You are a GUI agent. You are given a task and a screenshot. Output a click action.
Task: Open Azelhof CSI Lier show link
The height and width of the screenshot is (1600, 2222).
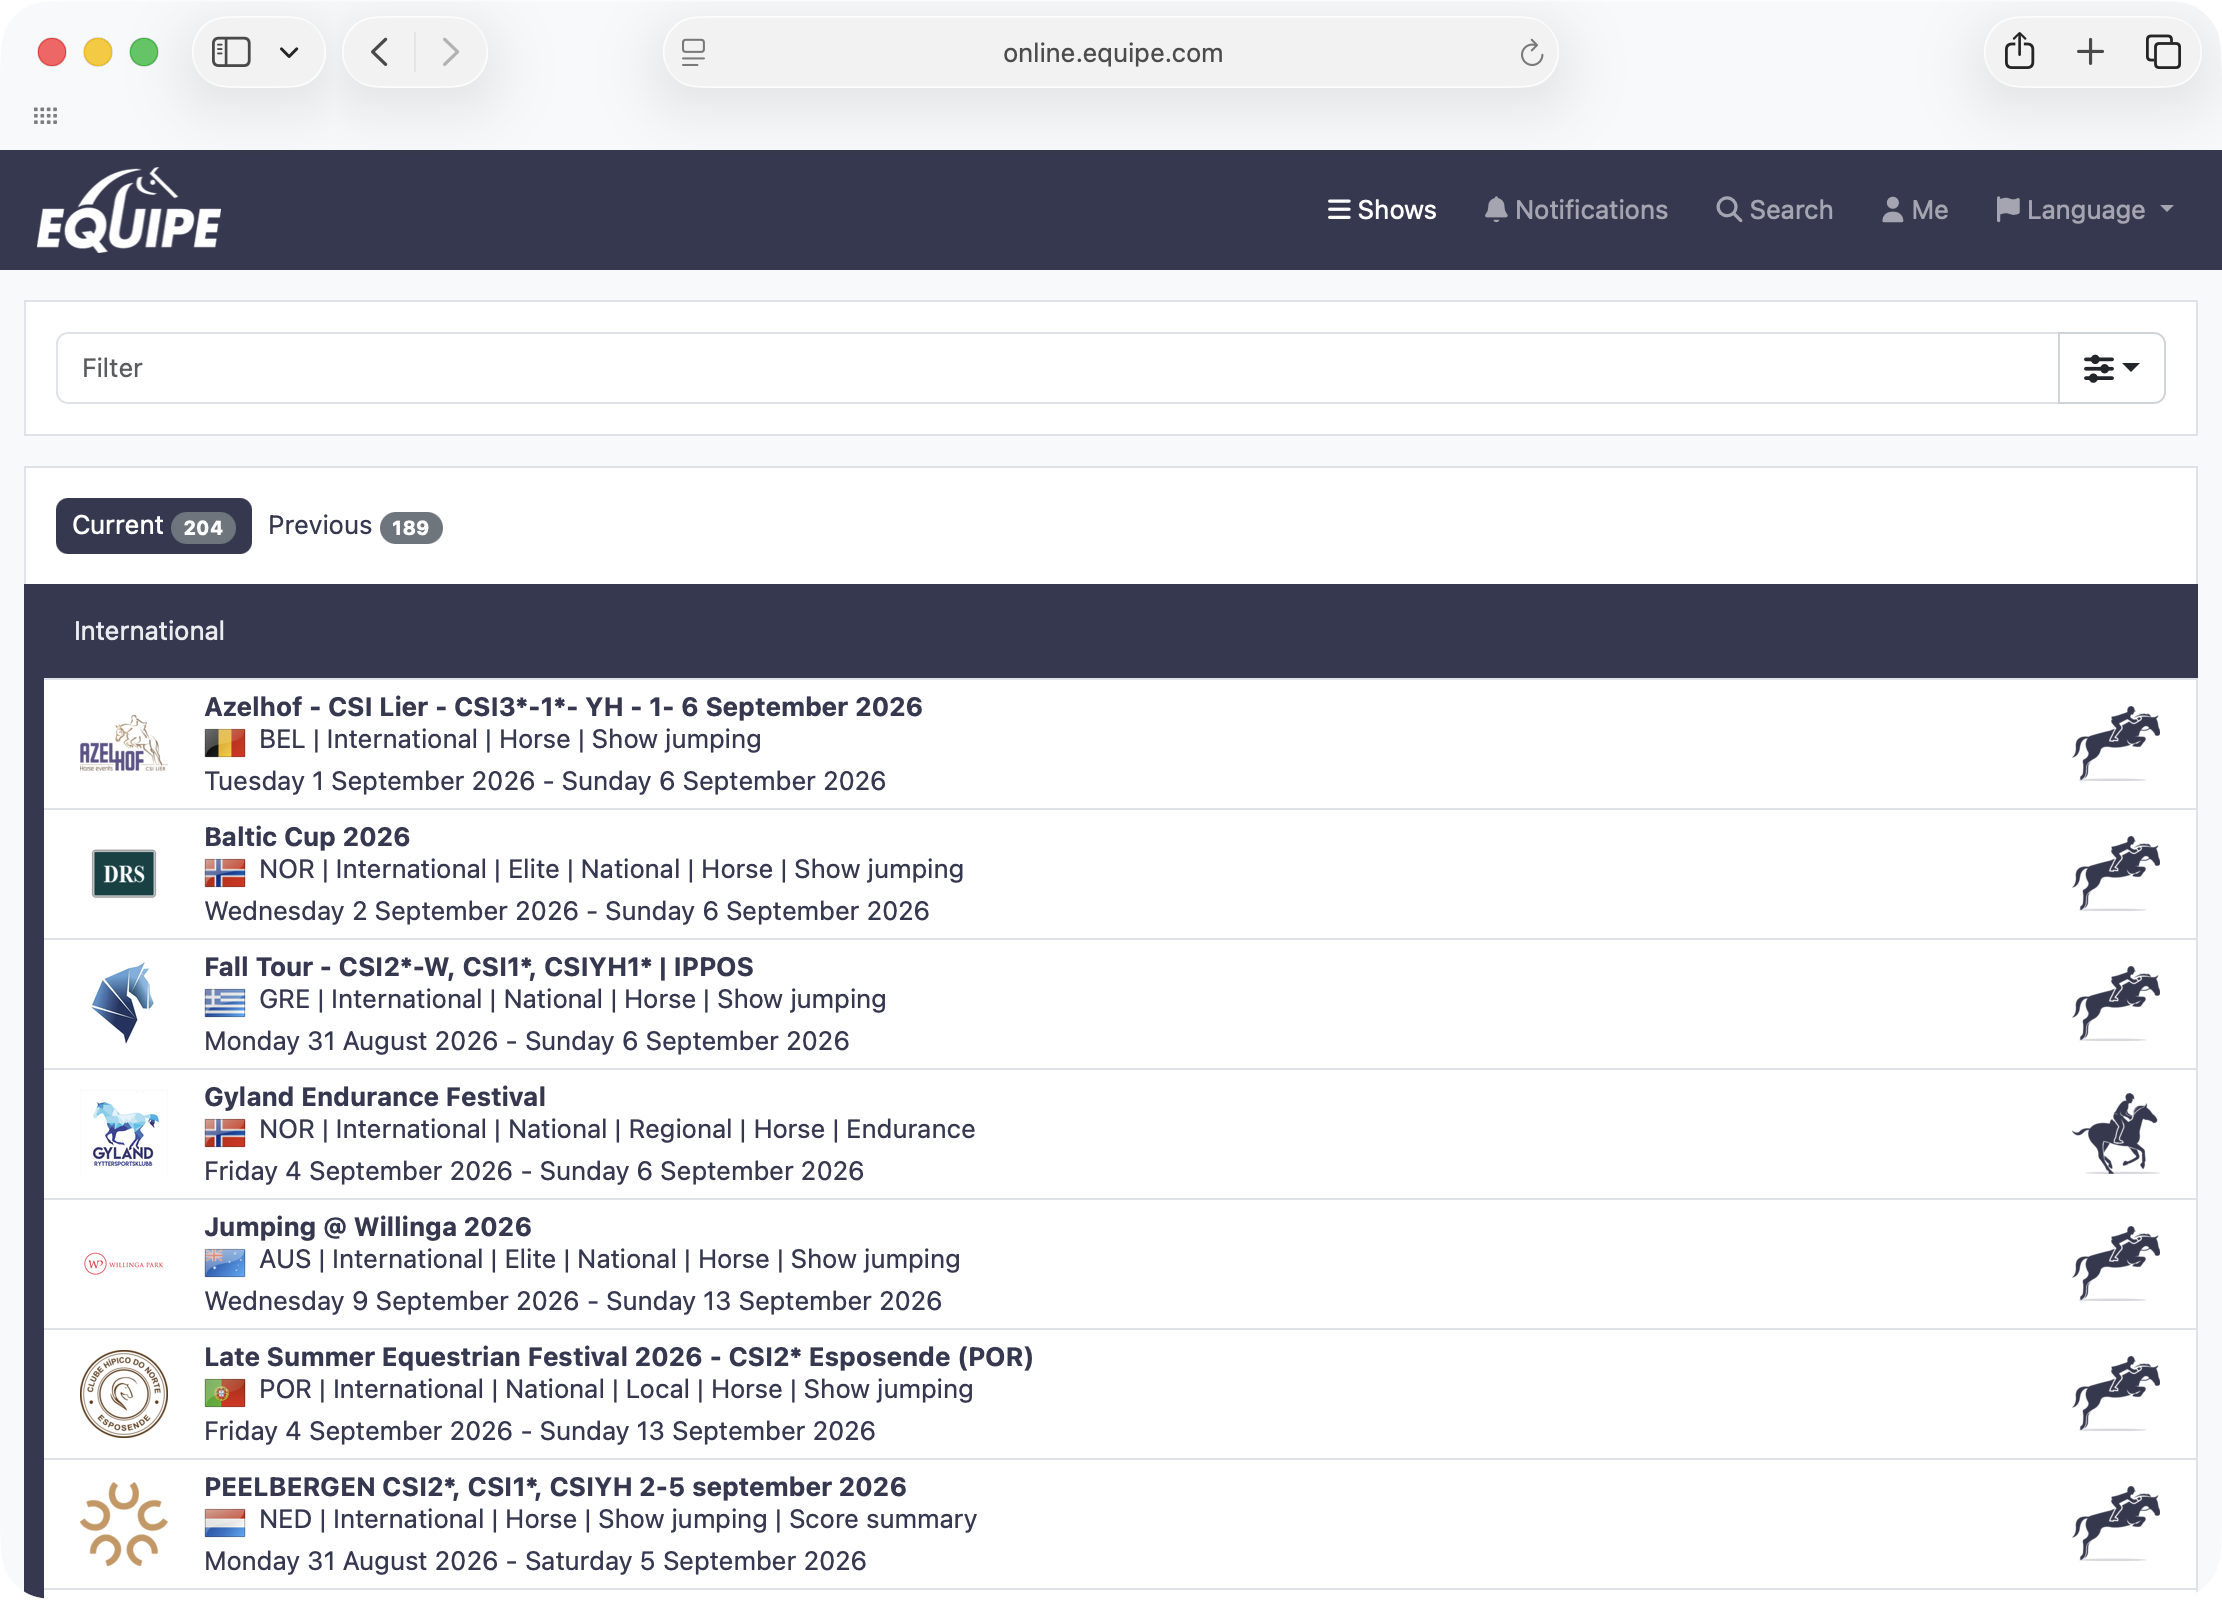[563, 707]
